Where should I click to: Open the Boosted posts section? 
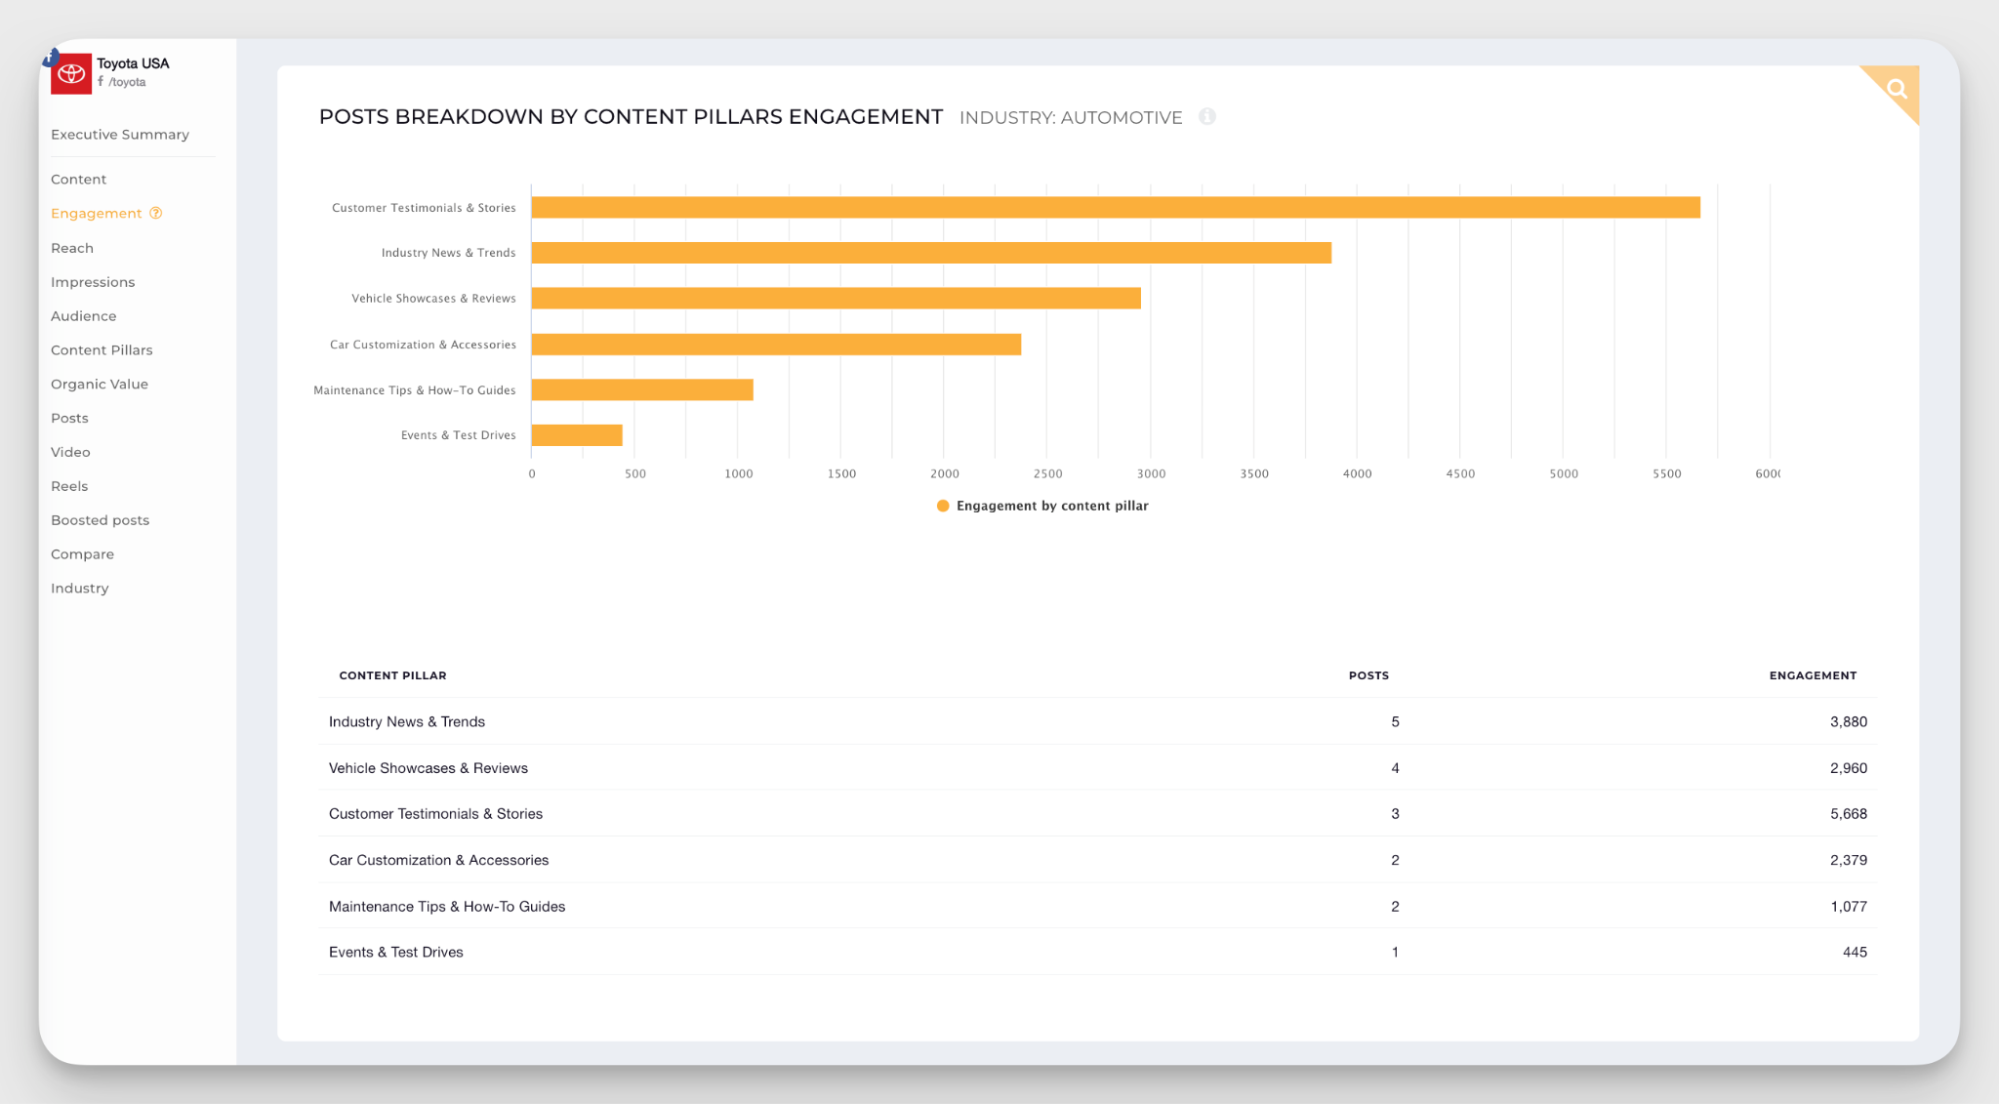click(x=99, y=520)
